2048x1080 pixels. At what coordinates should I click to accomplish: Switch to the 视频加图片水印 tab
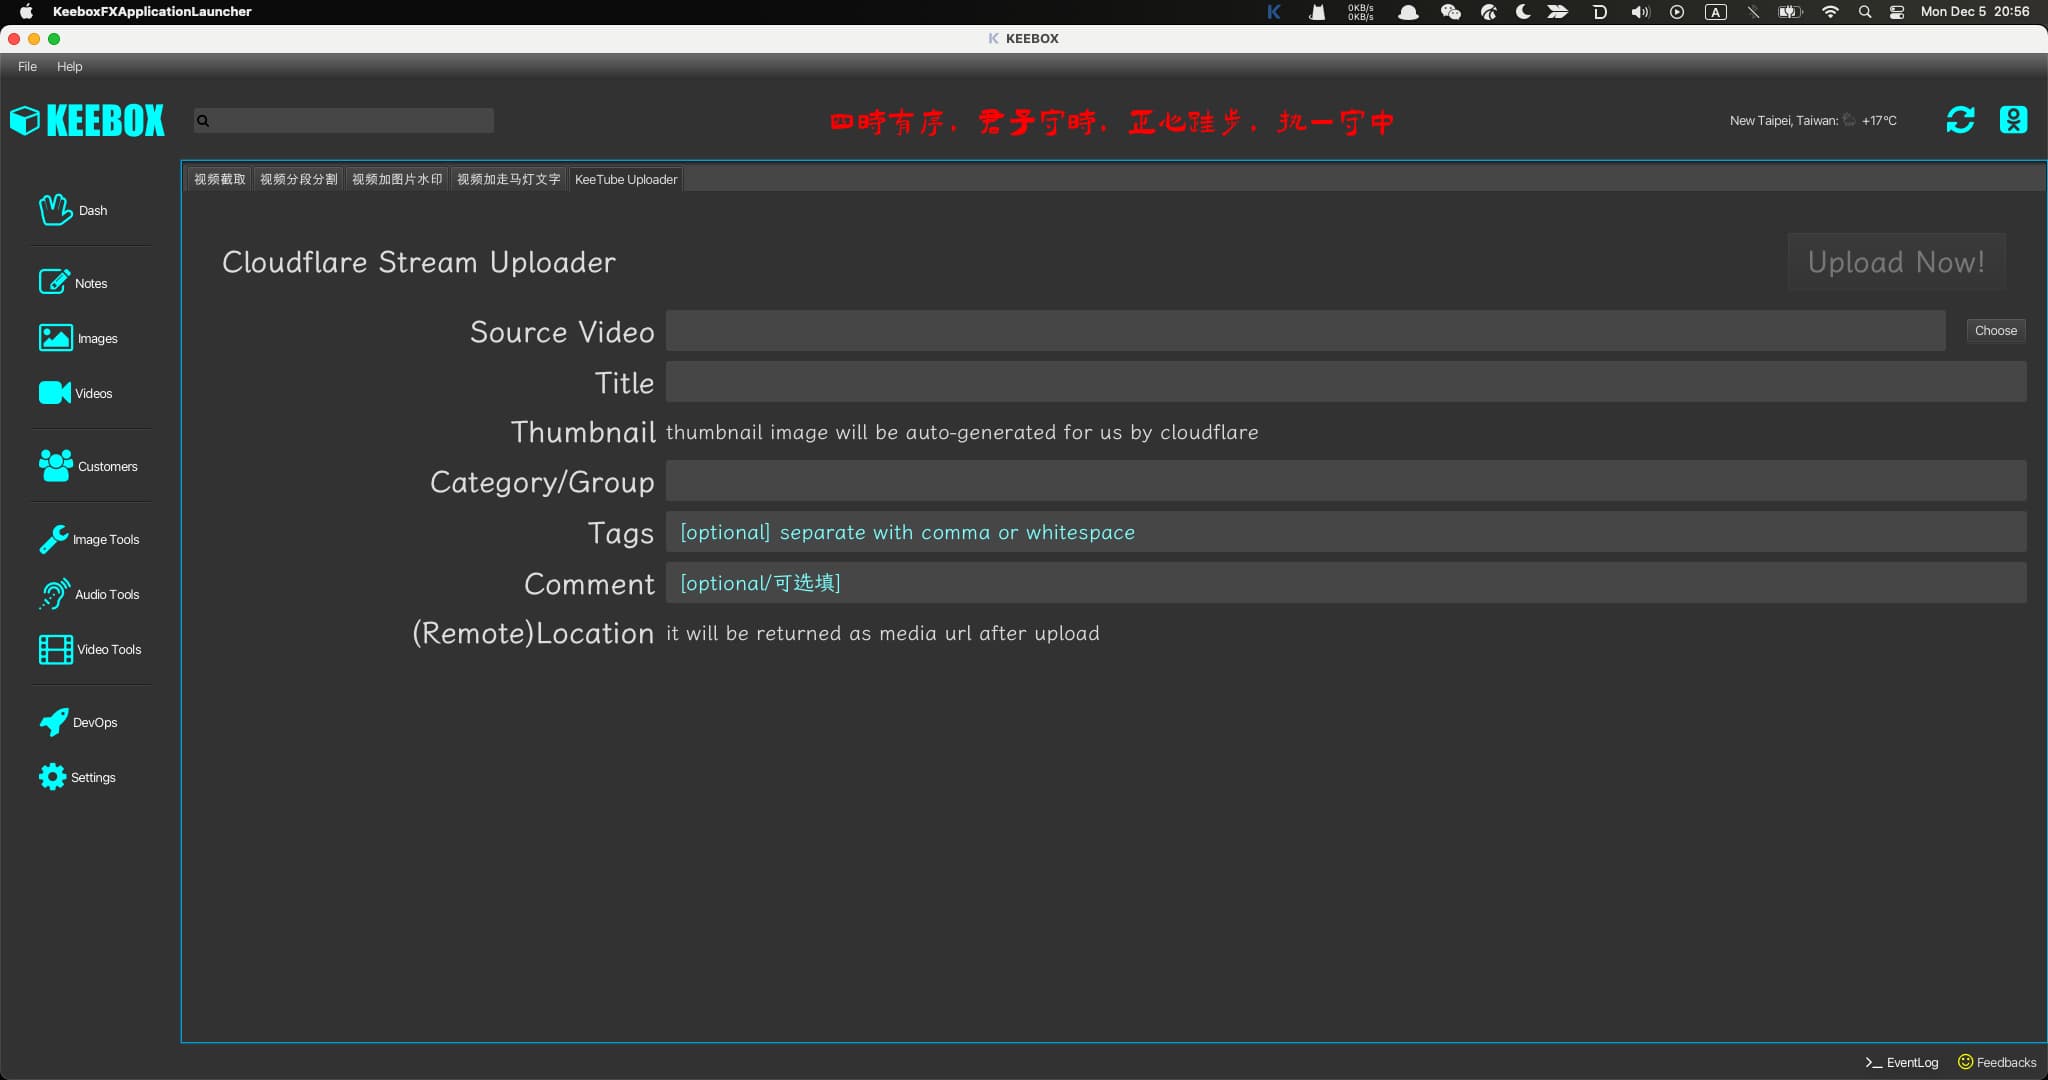tap(397, 179)
